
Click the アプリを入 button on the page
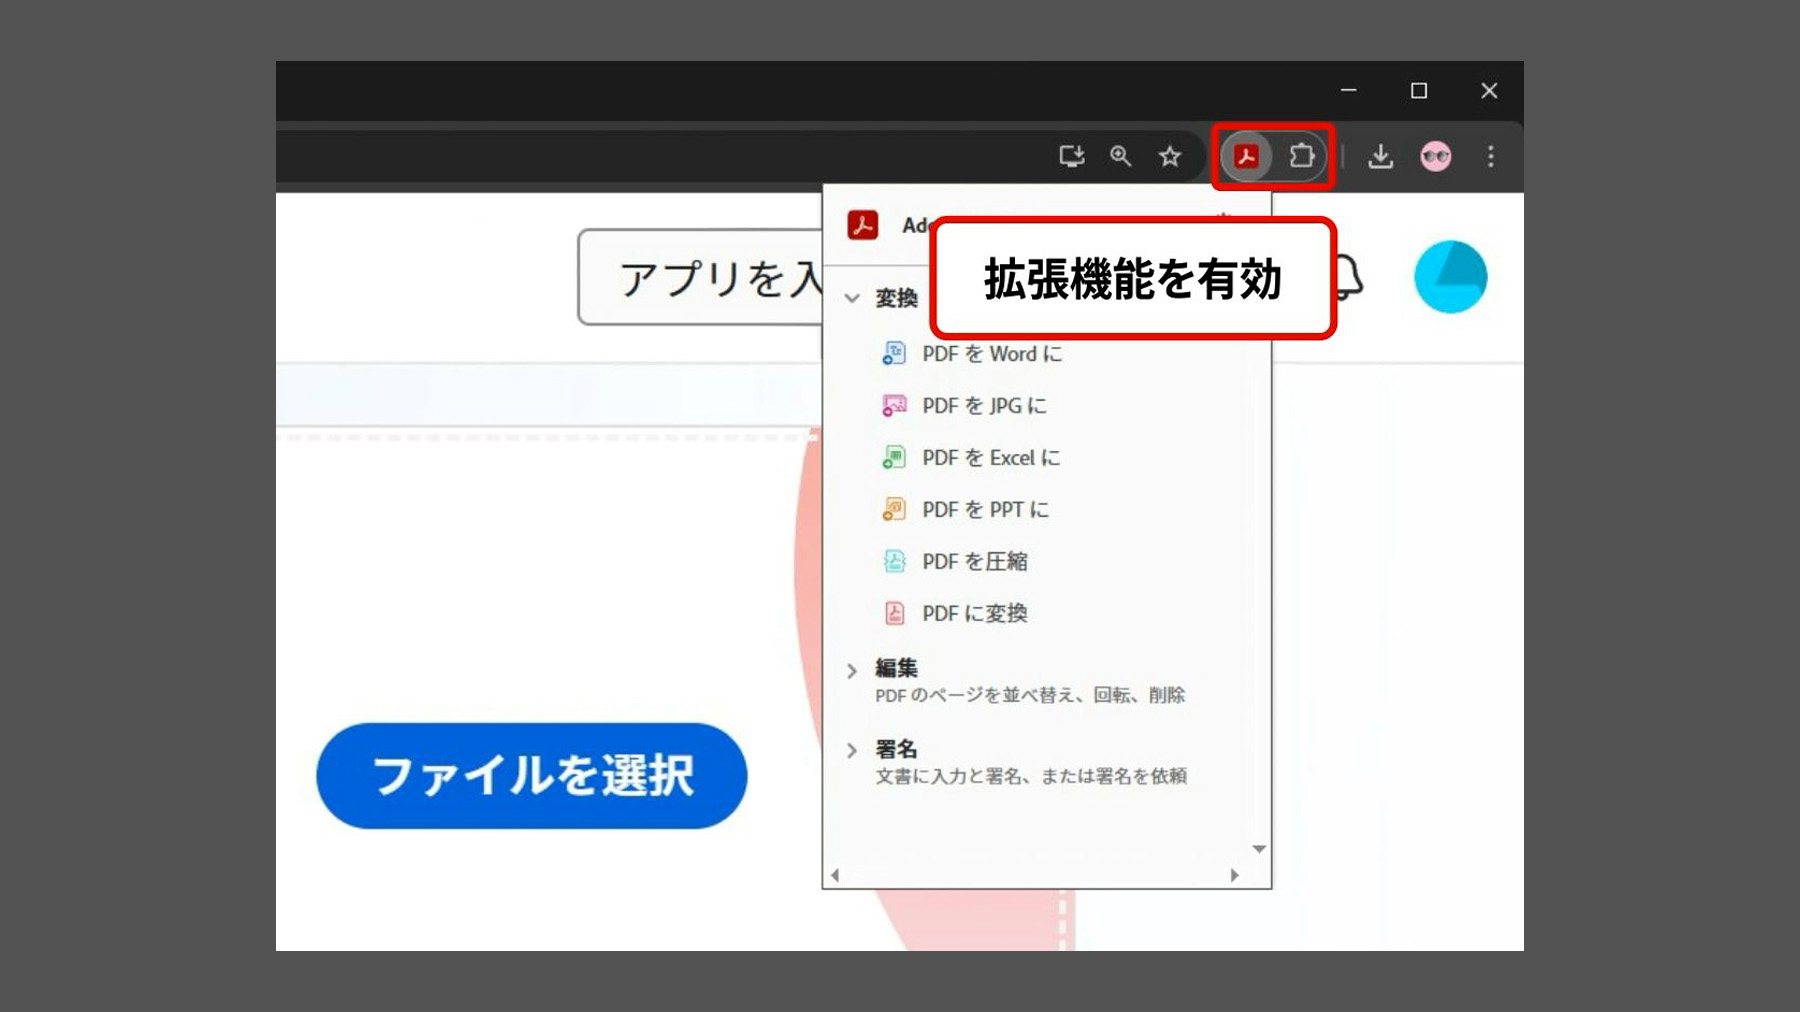coord(700,277)
